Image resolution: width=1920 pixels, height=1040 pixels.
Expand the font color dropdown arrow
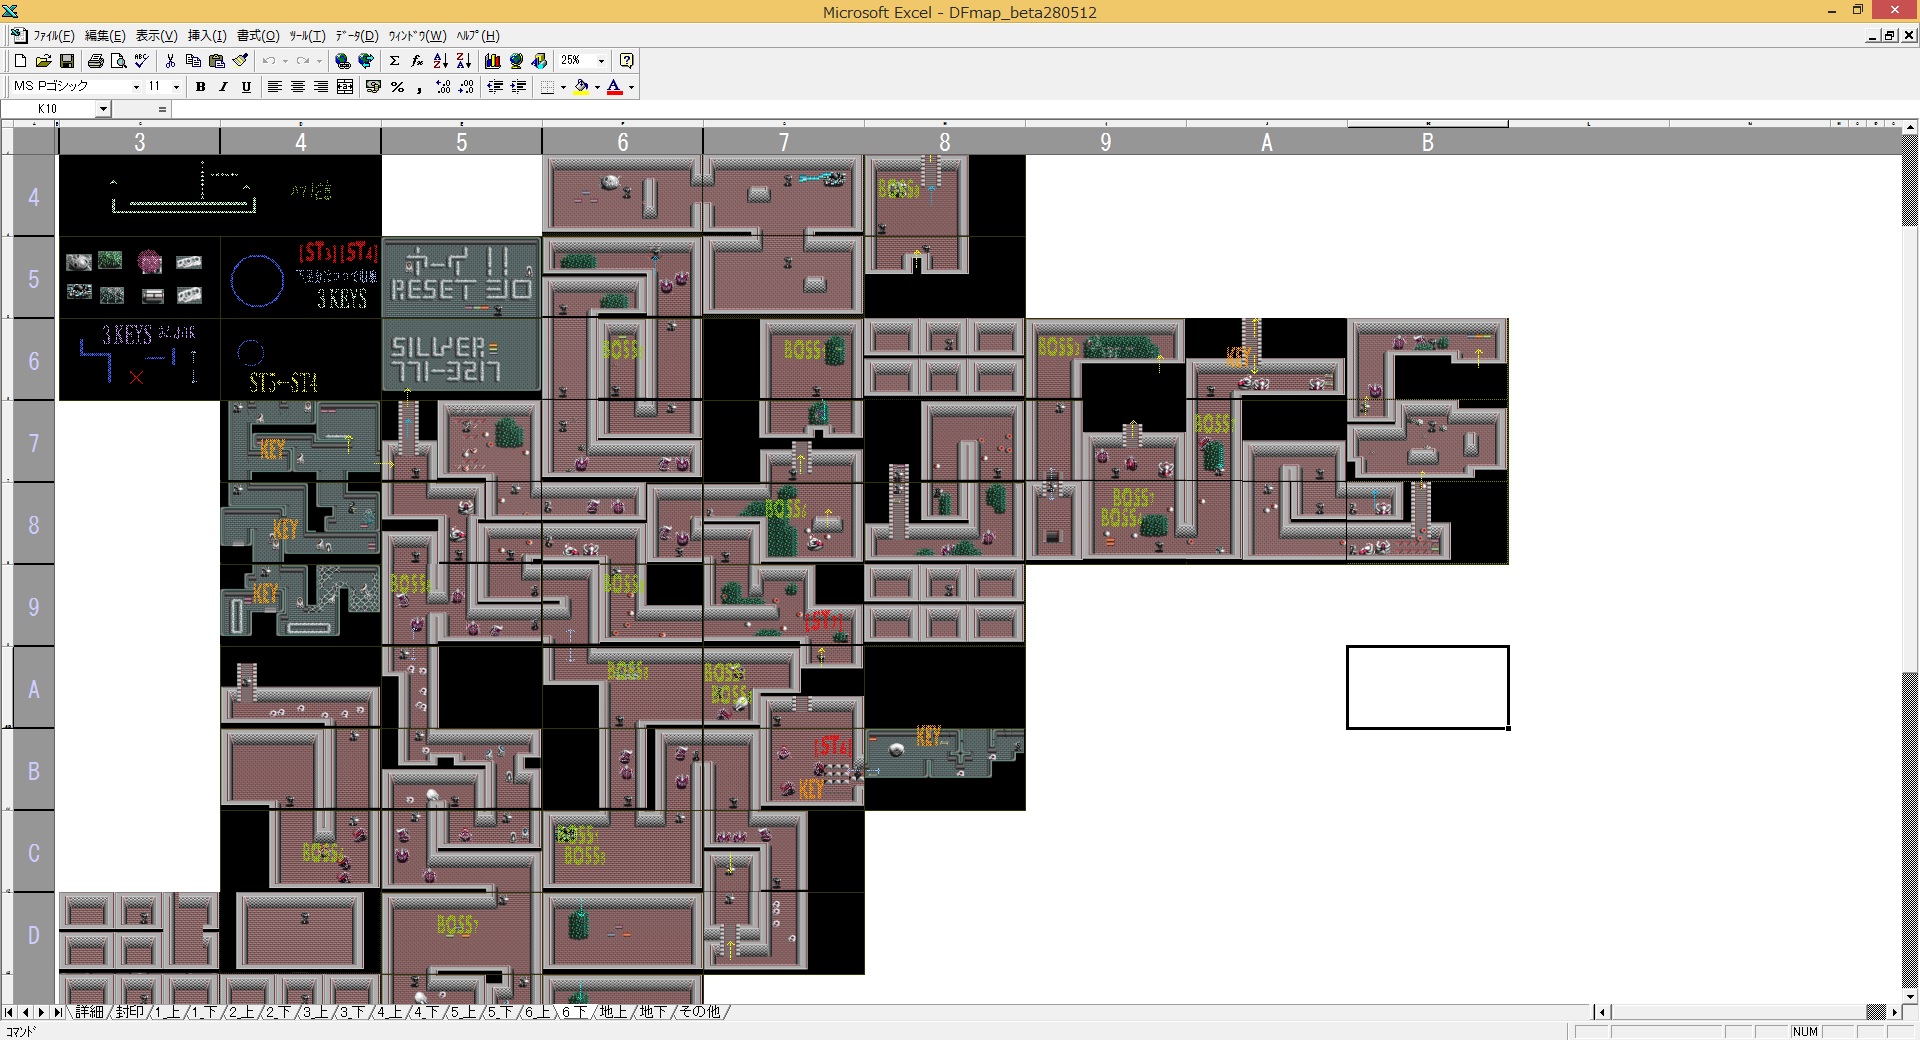pyautogui.click(x=631, y=87)
